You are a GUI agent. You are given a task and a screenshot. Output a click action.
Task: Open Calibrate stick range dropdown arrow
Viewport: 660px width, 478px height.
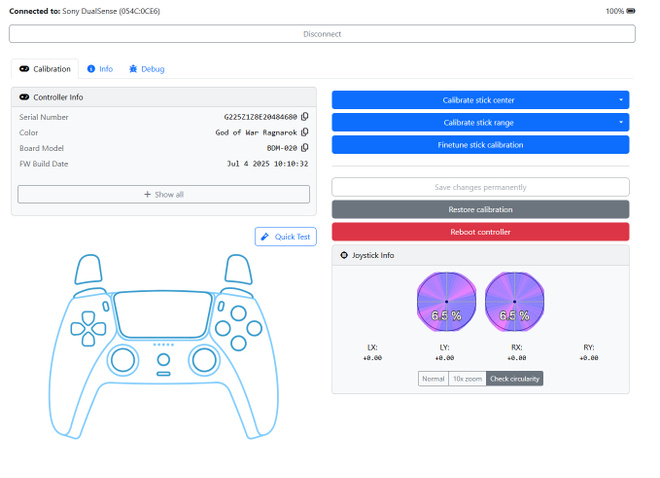[x=621, y=122]
